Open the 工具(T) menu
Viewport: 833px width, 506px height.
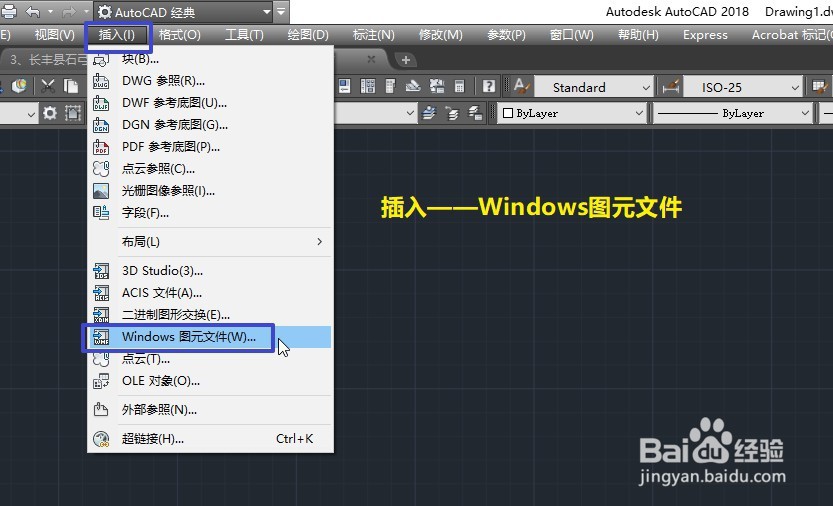(244, 35)
